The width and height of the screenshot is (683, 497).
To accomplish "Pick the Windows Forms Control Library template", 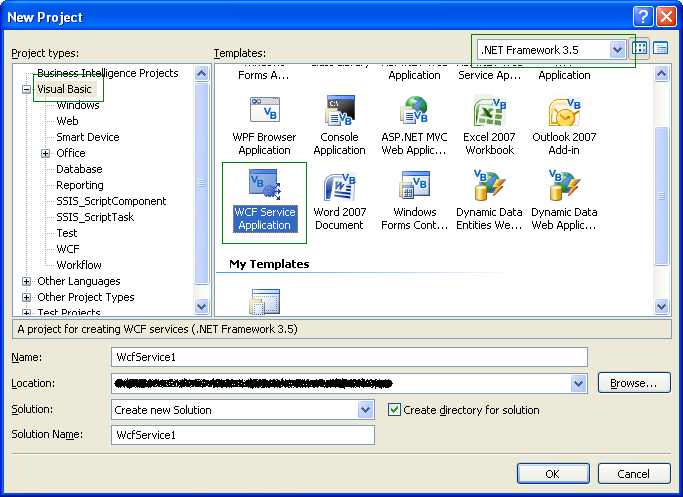I will 414,201.
